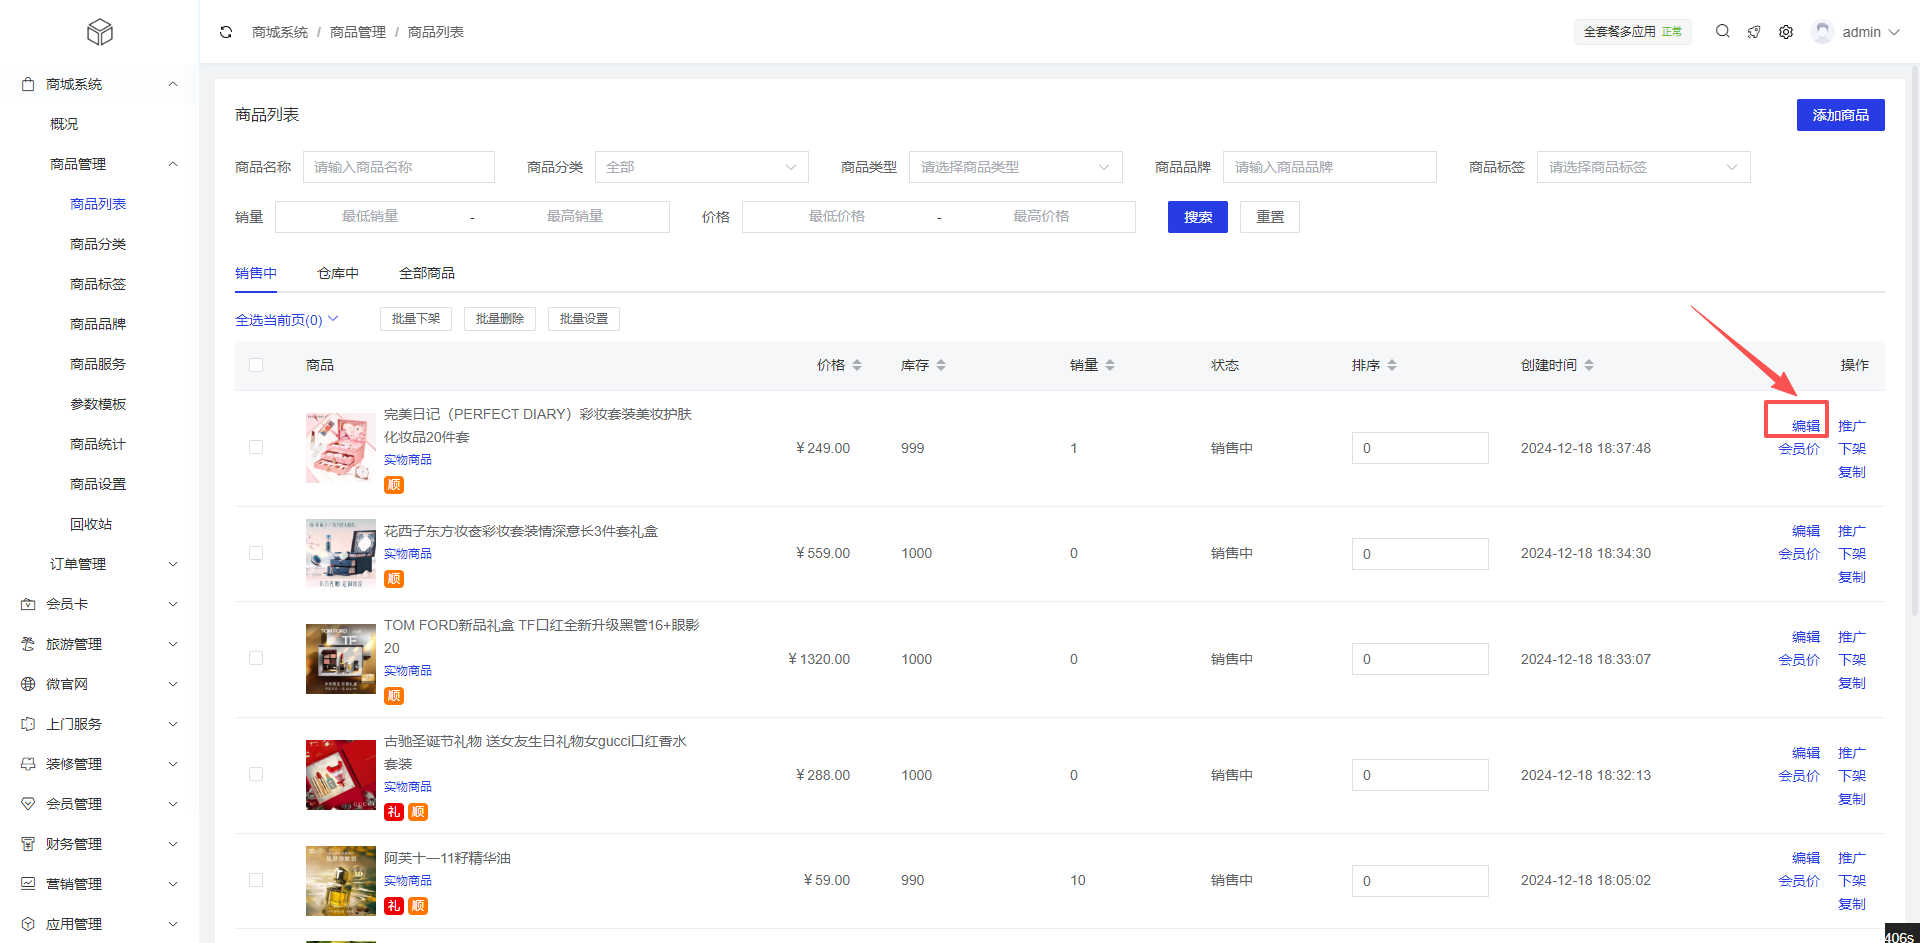Screen dimensions: 1920x943
Task: Sort by stock using the 库存 sort arrows
Action: pos(941,366)
